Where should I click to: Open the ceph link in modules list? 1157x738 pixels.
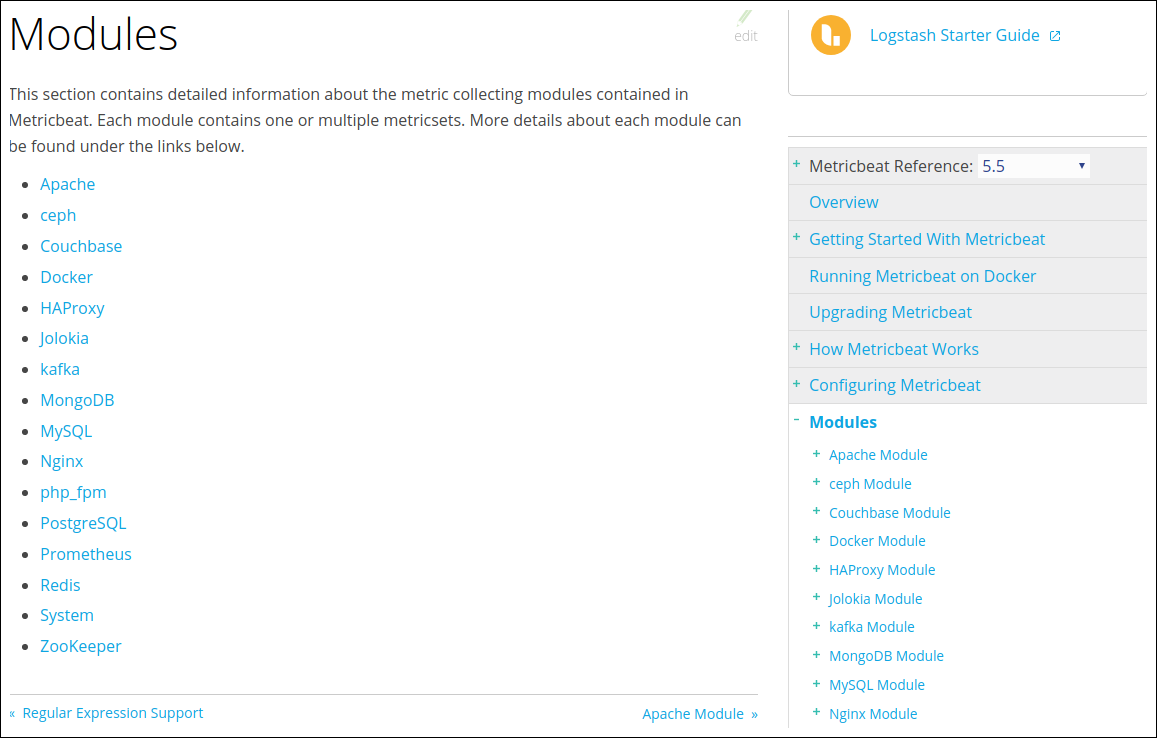coord(58,215)
